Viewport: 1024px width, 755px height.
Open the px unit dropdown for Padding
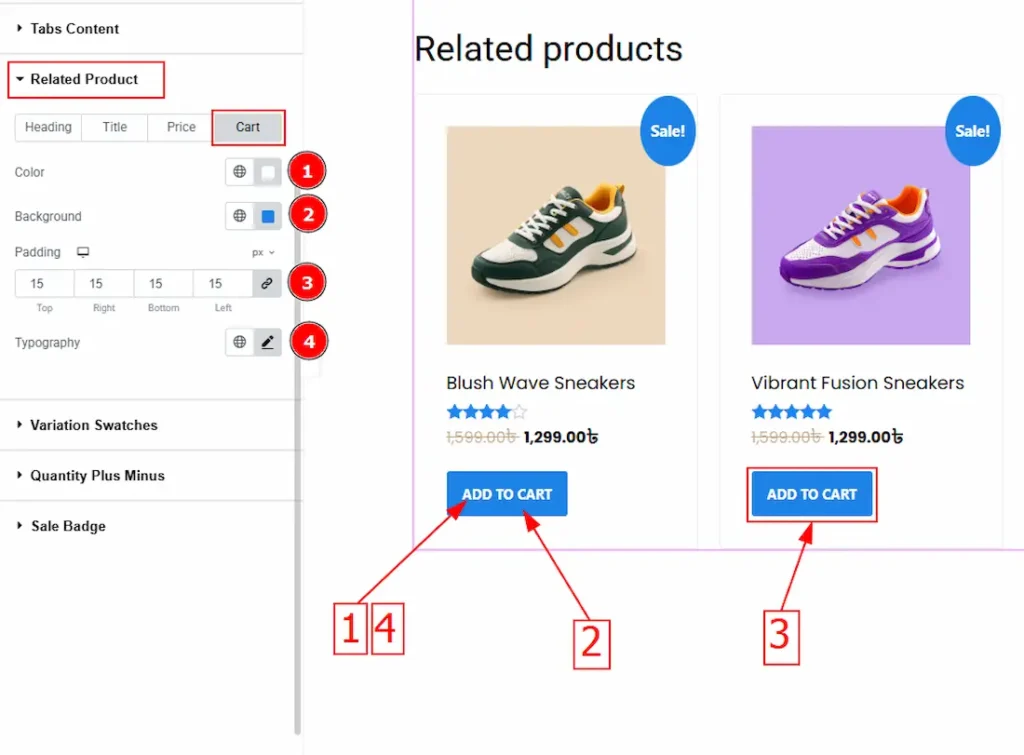coord(263,253)
